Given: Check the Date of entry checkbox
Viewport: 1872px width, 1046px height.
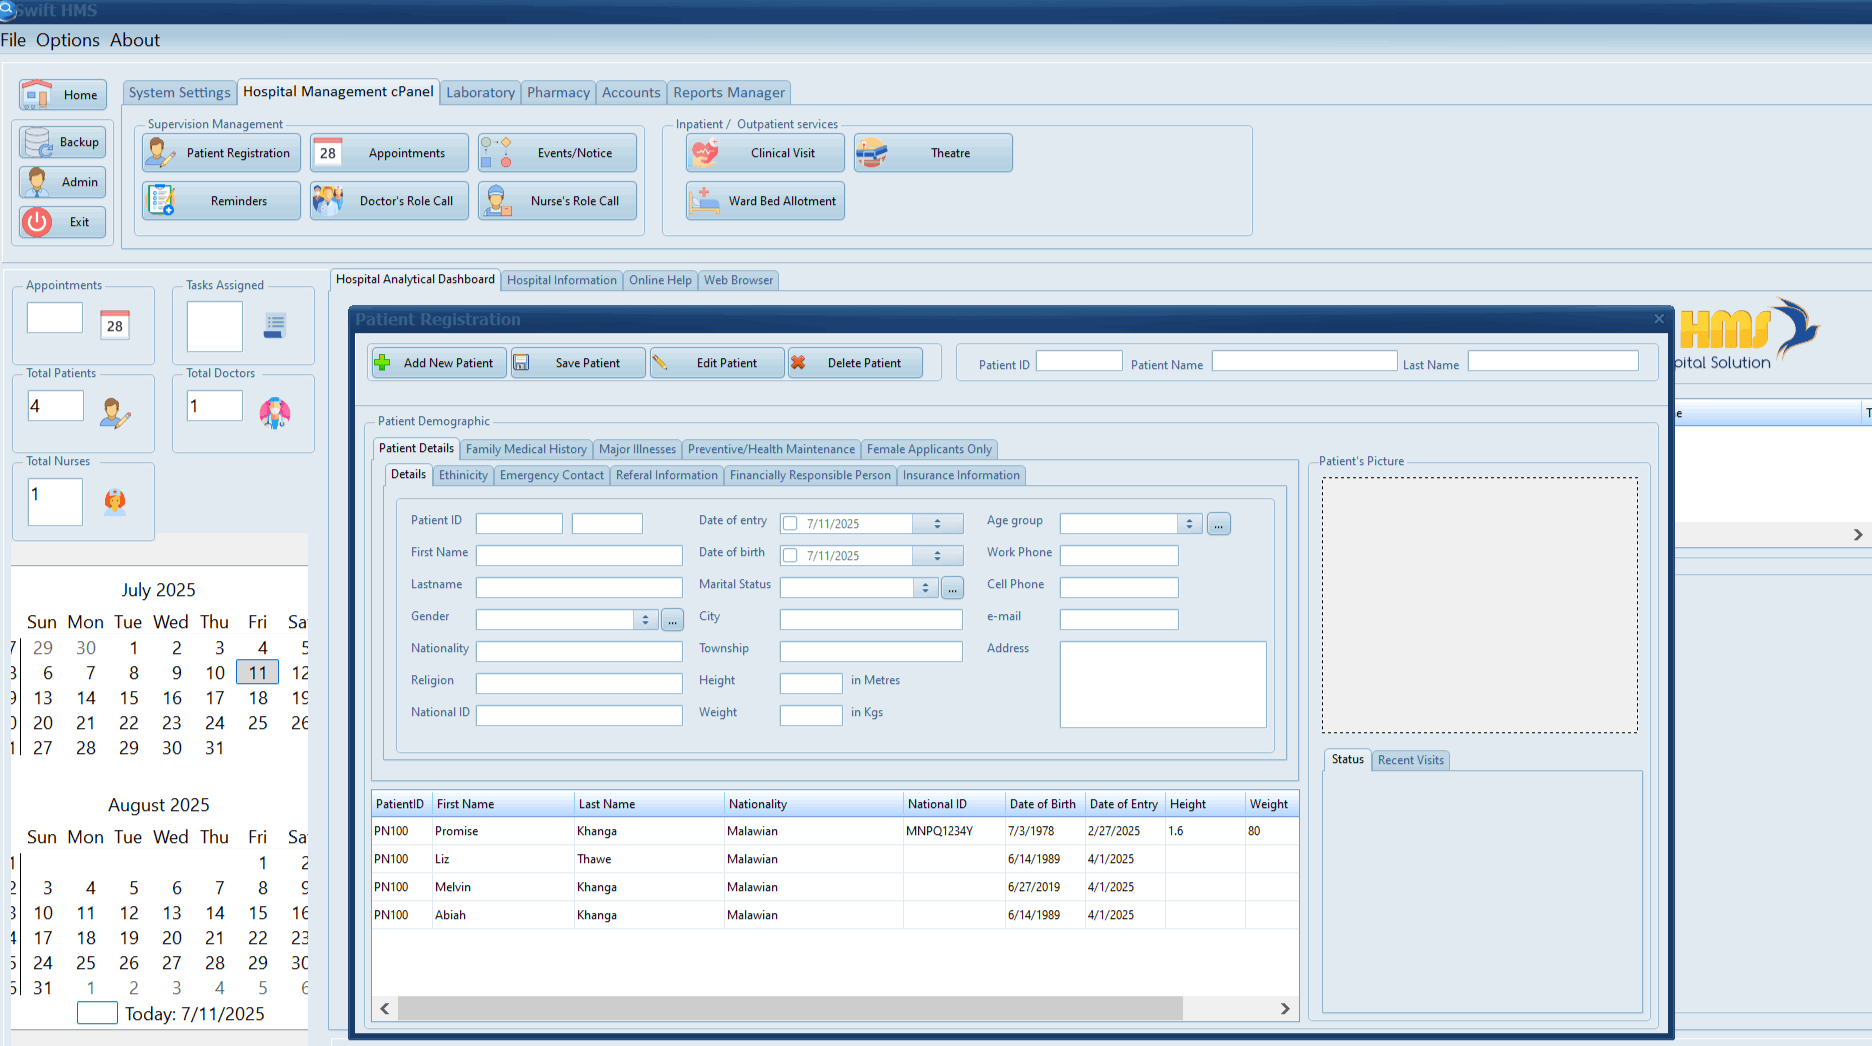Looking at the screenshot, I should pos(790,523).
